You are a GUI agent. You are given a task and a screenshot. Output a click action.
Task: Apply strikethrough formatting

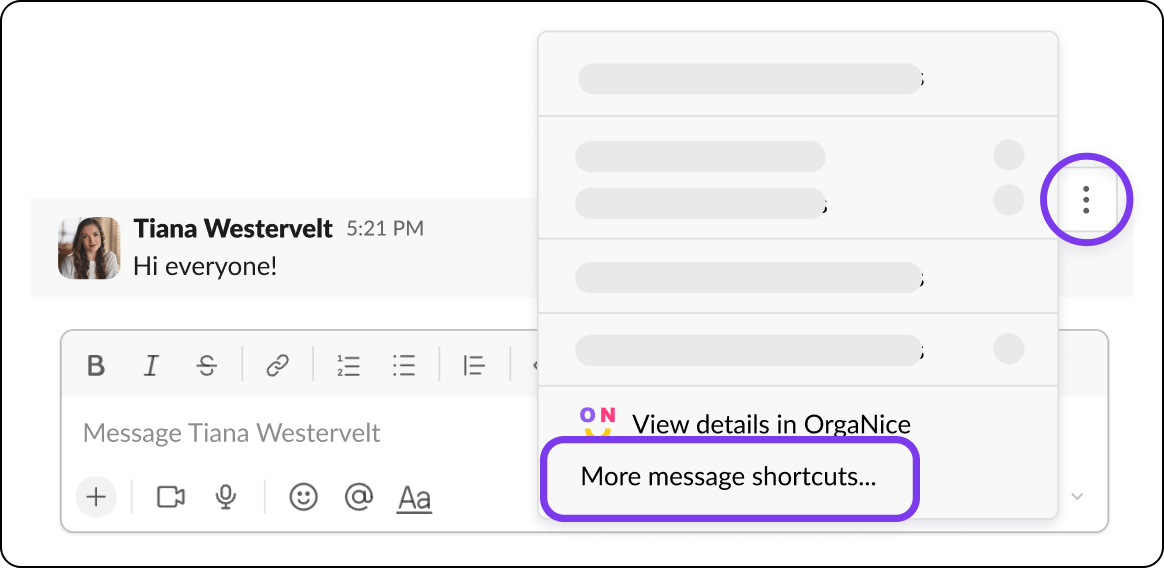point(206,365)
